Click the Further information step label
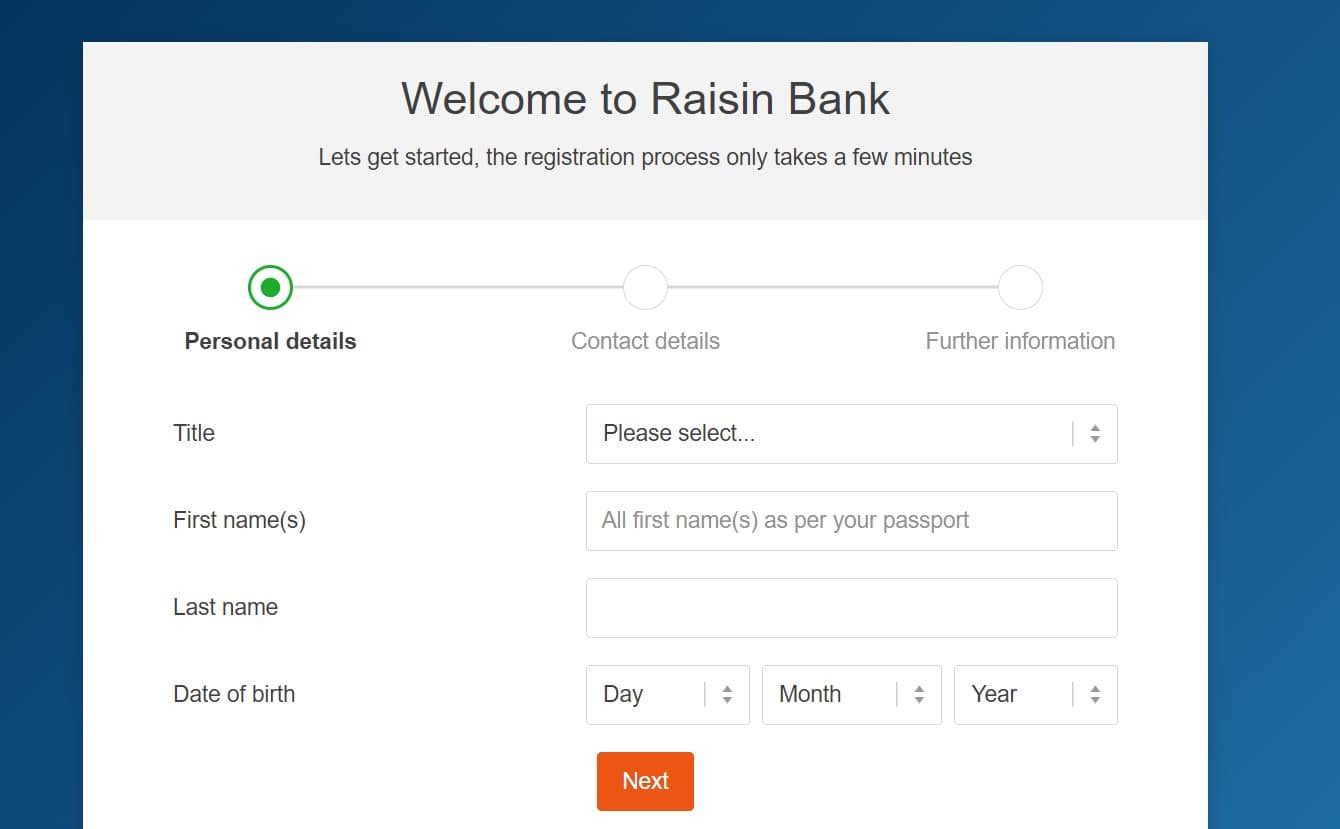 coord(1020,341)
